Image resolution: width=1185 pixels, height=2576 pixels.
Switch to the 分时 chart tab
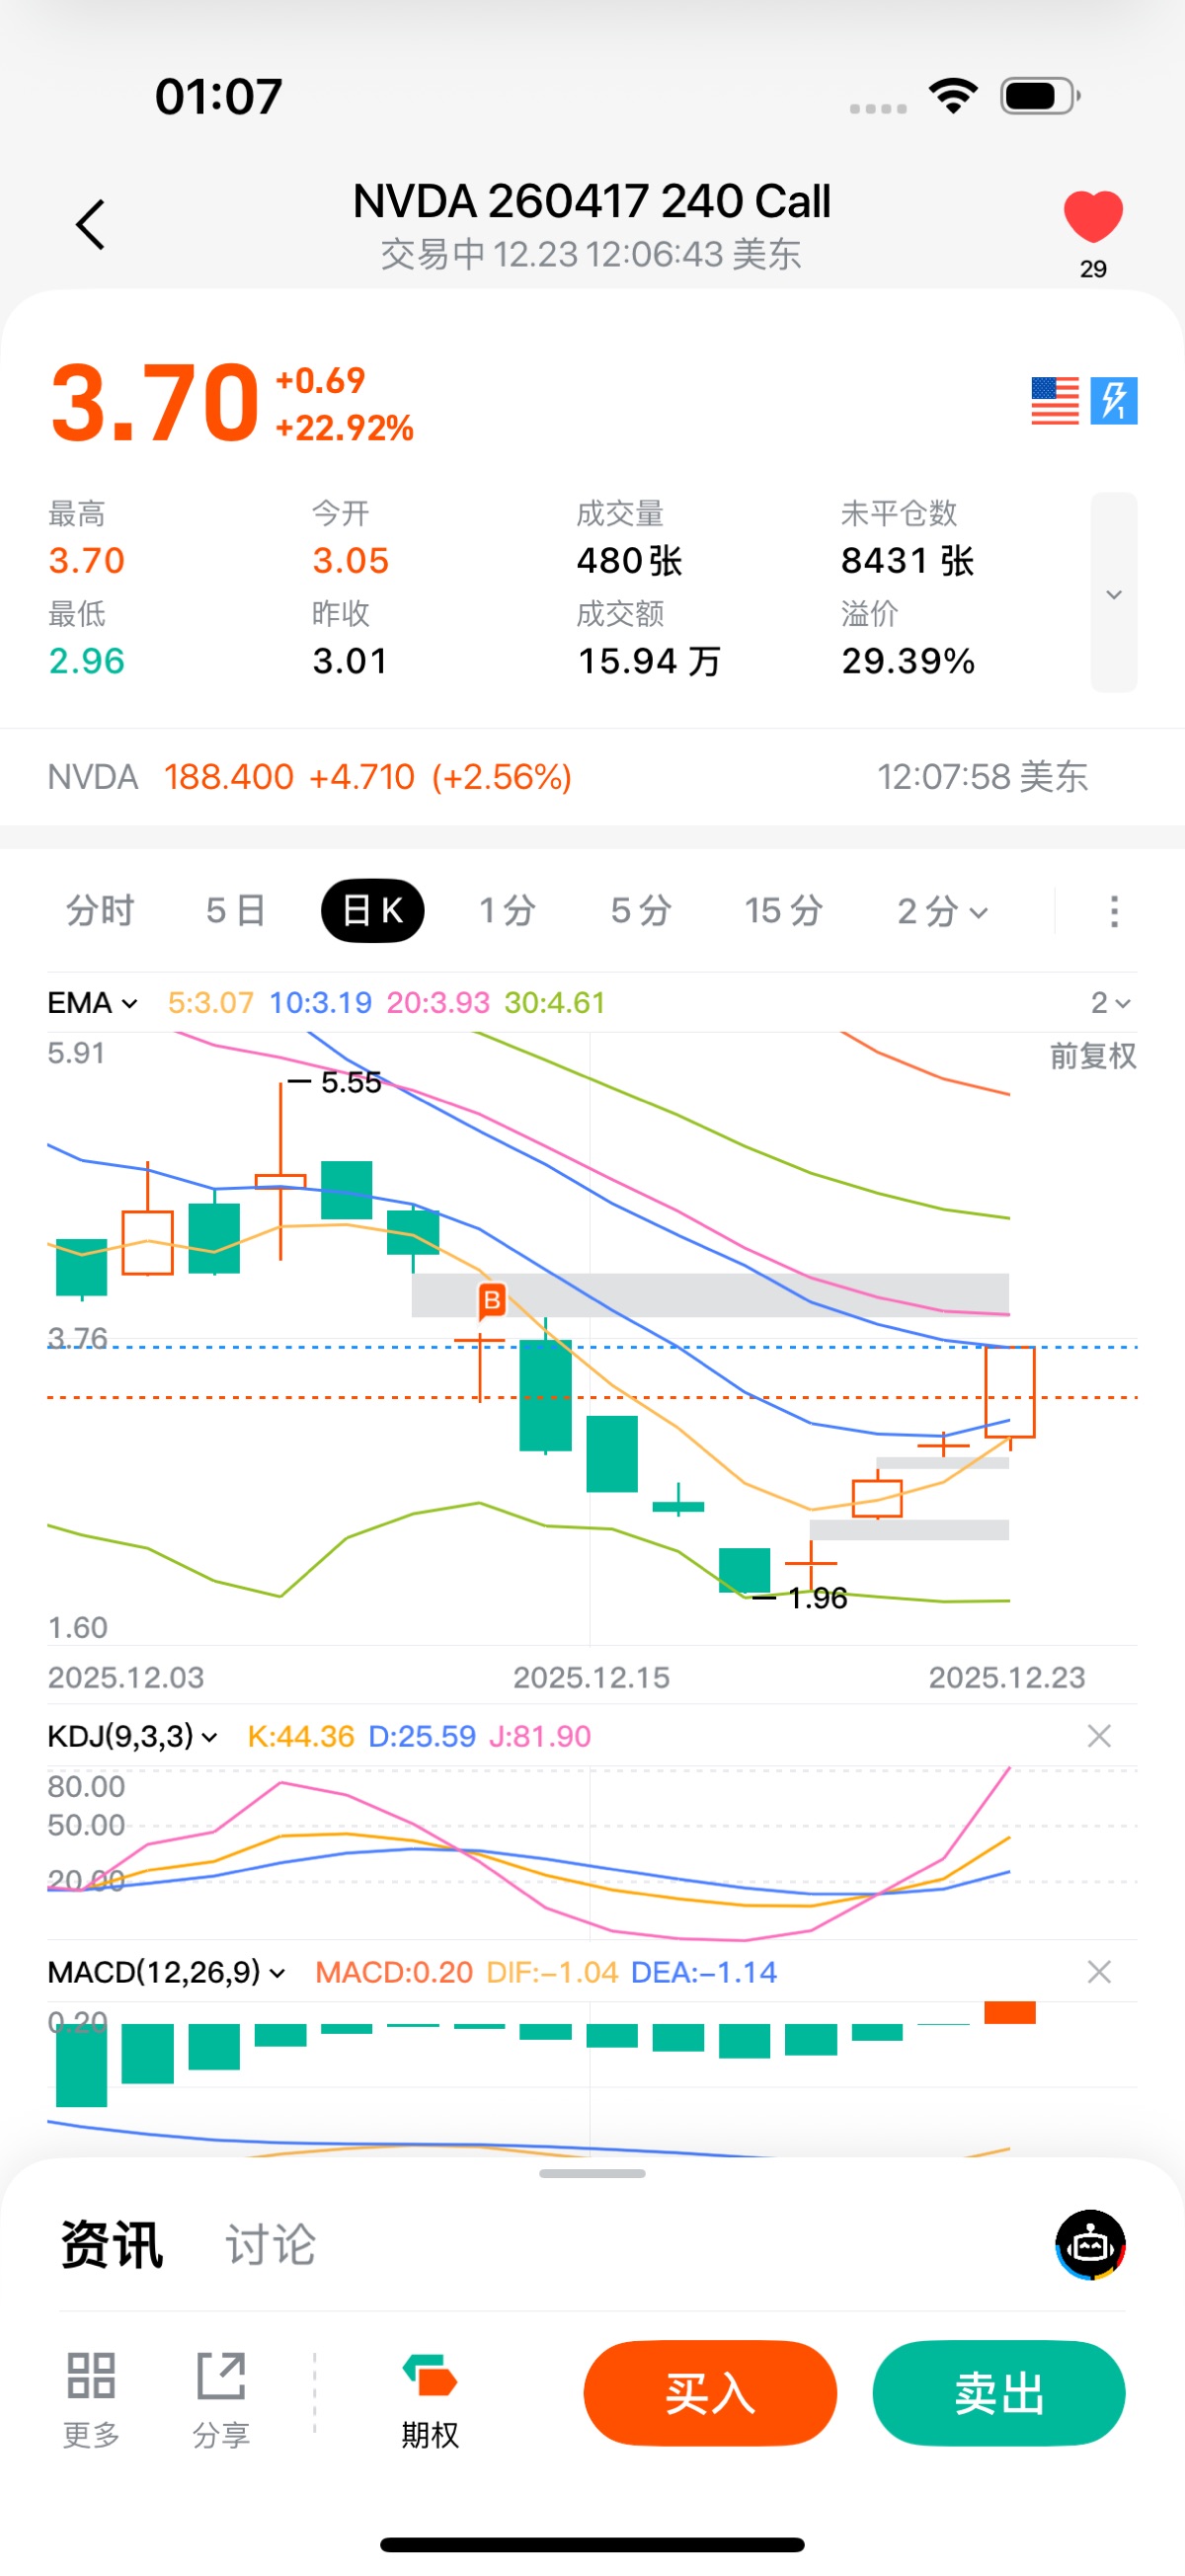coord(100,911)
